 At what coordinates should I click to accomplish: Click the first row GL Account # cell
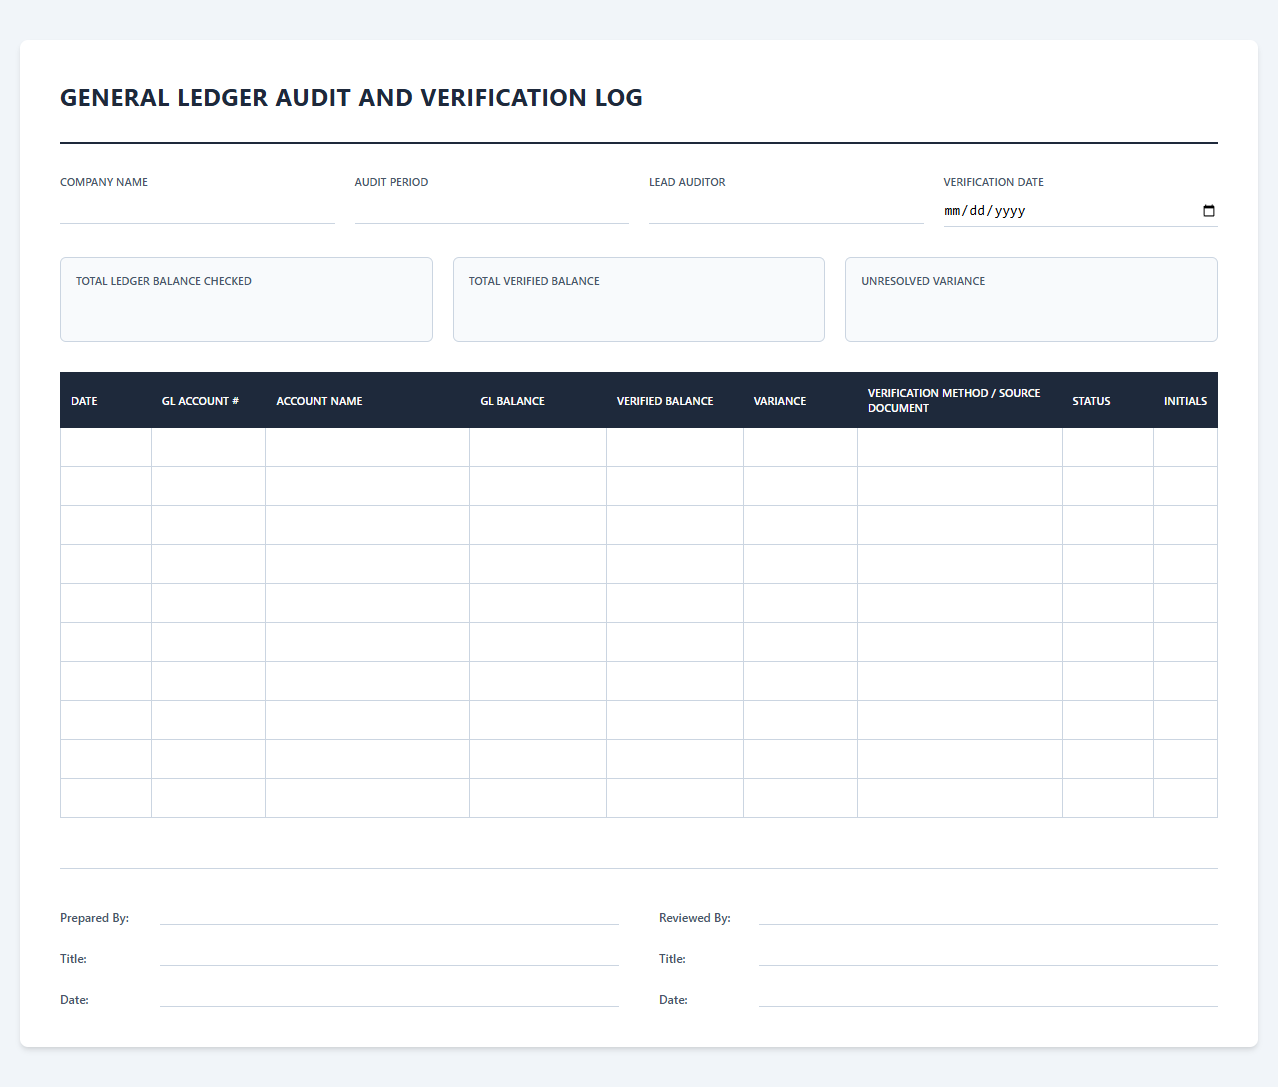pyautogui.click(x=208, y=447)
